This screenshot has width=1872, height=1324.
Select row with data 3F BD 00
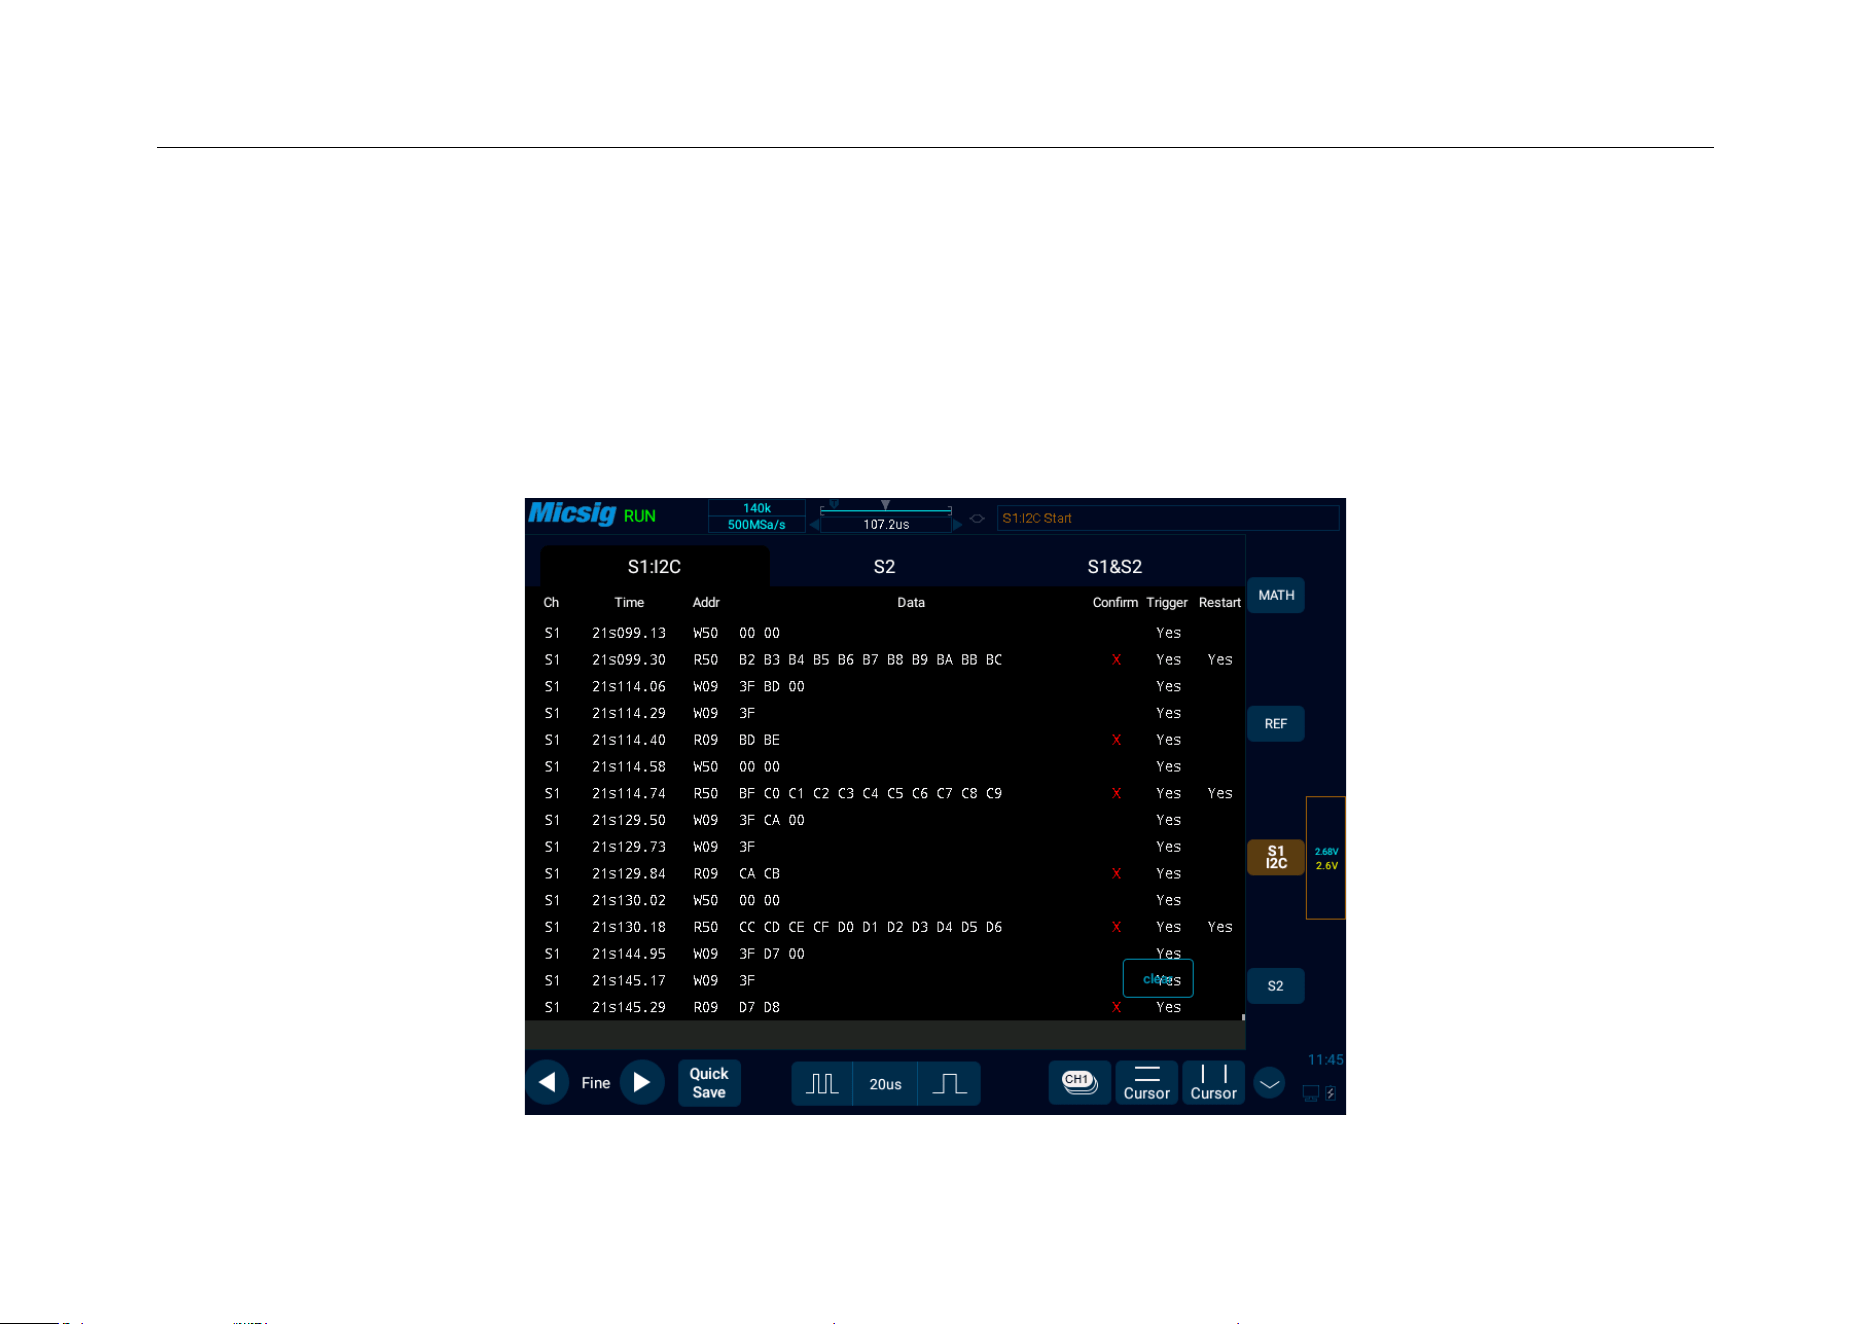coord(885,687)
